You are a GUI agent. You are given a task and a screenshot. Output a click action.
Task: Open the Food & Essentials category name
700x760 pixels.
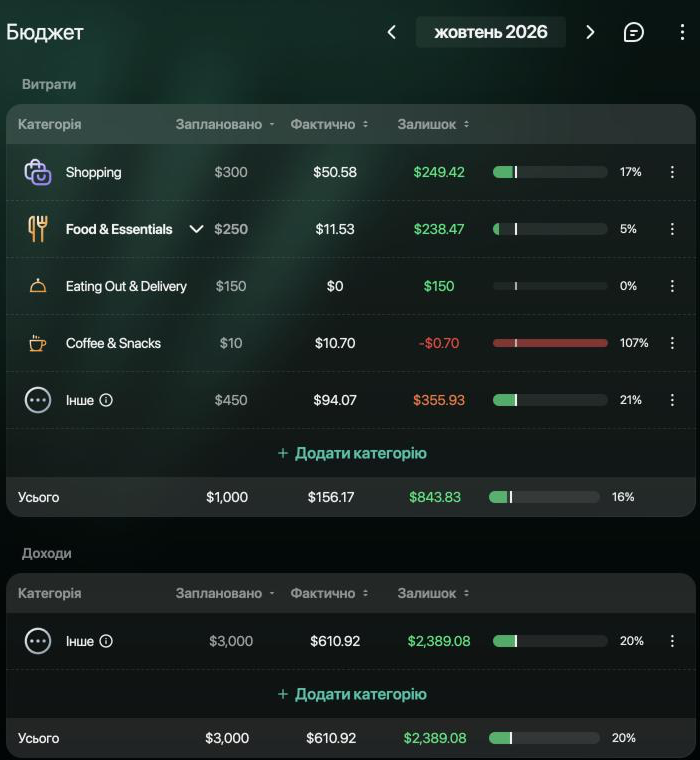coord(119,229)
